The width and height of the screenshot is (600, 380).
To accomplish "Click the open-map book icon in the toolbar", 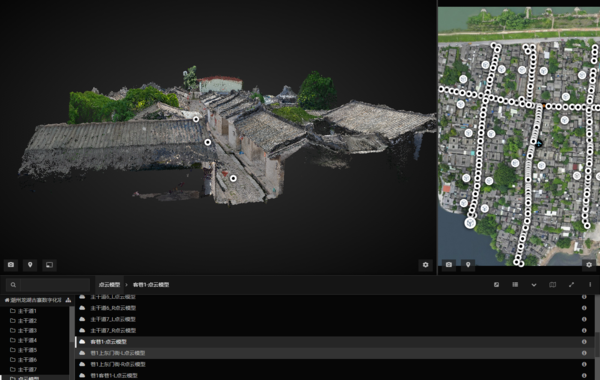I will (553, 285).
